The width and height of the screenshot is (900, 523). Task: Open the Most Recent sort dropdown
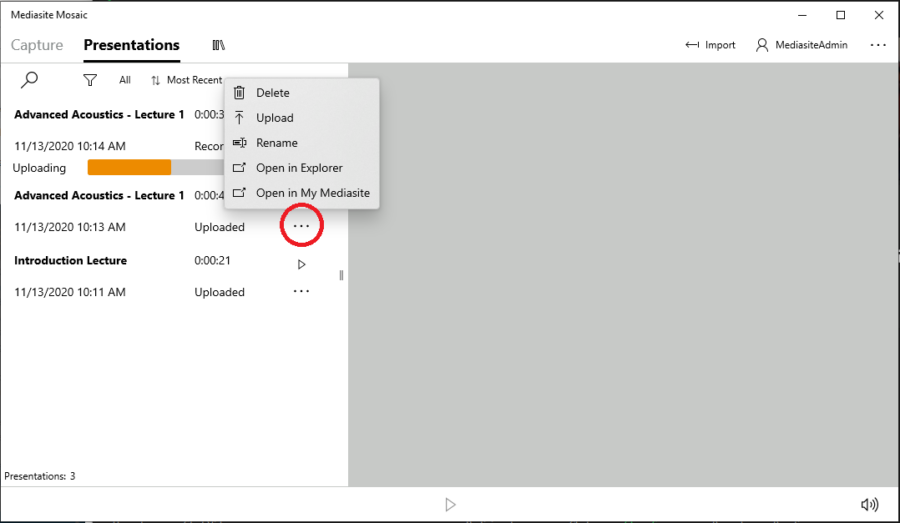tap(187, 80)
